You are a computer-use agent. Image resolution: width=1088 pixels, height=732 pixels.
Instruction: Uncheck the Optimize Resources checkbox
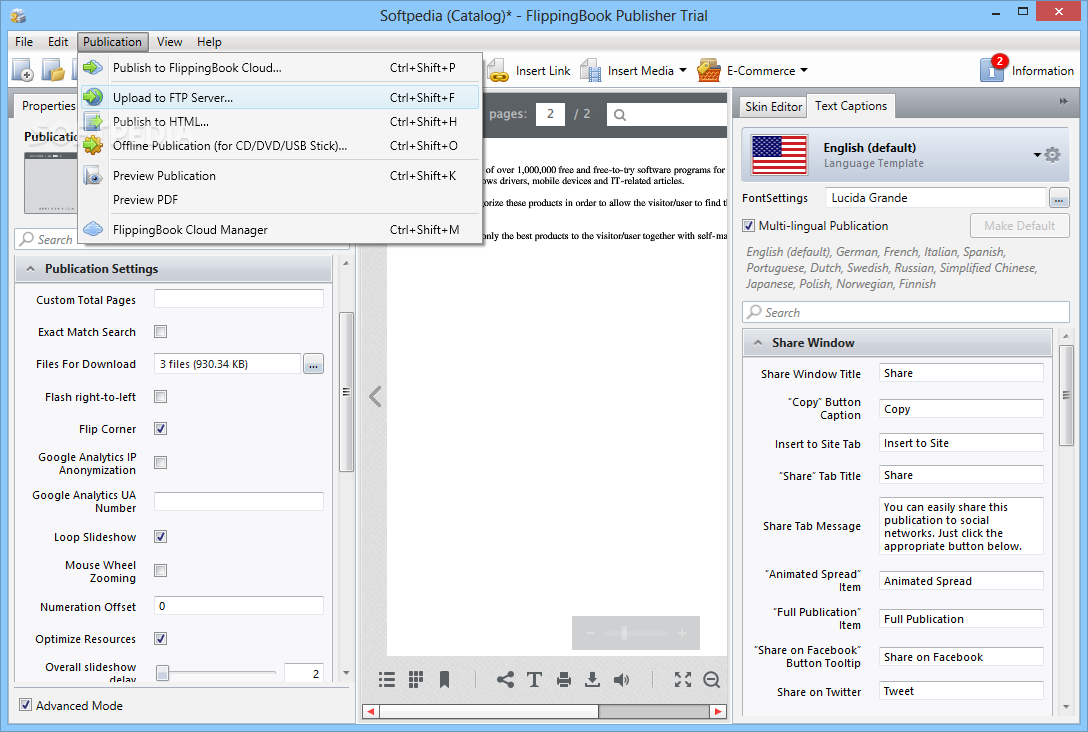(x=160, y=638)
